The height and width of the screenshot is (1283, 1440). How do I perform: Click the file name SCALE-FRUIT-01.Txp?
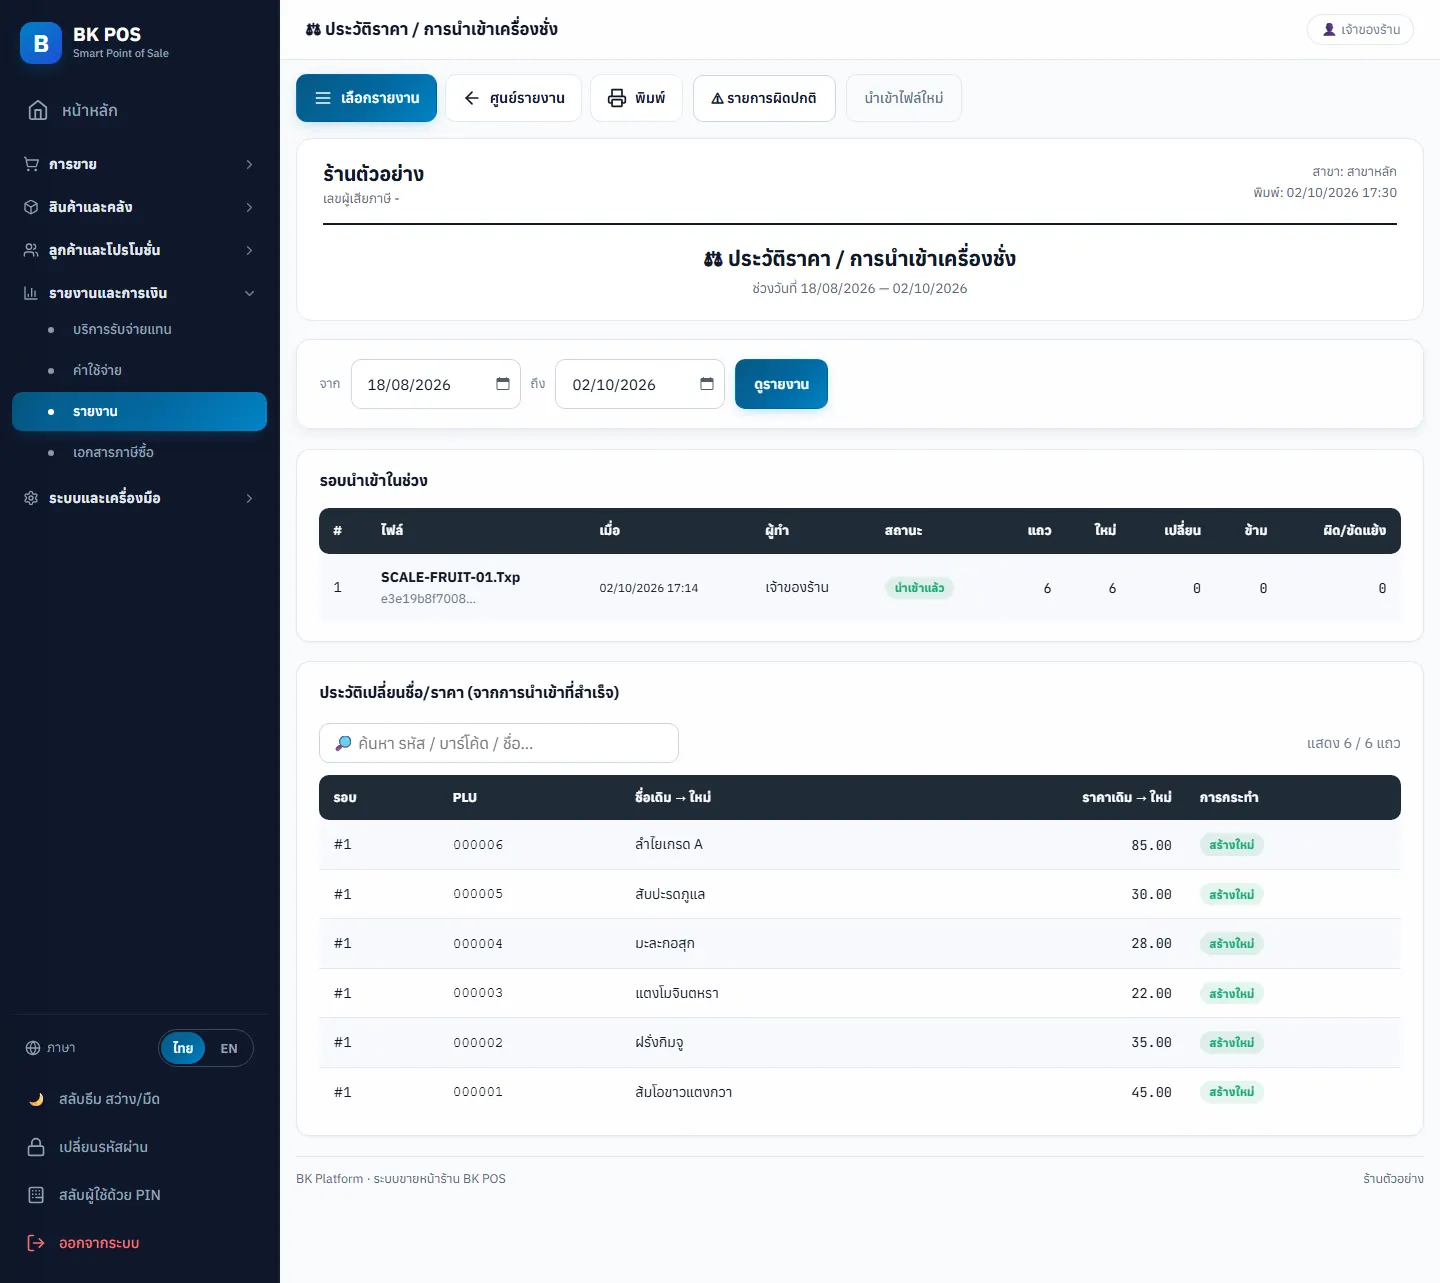click(450, 577)
